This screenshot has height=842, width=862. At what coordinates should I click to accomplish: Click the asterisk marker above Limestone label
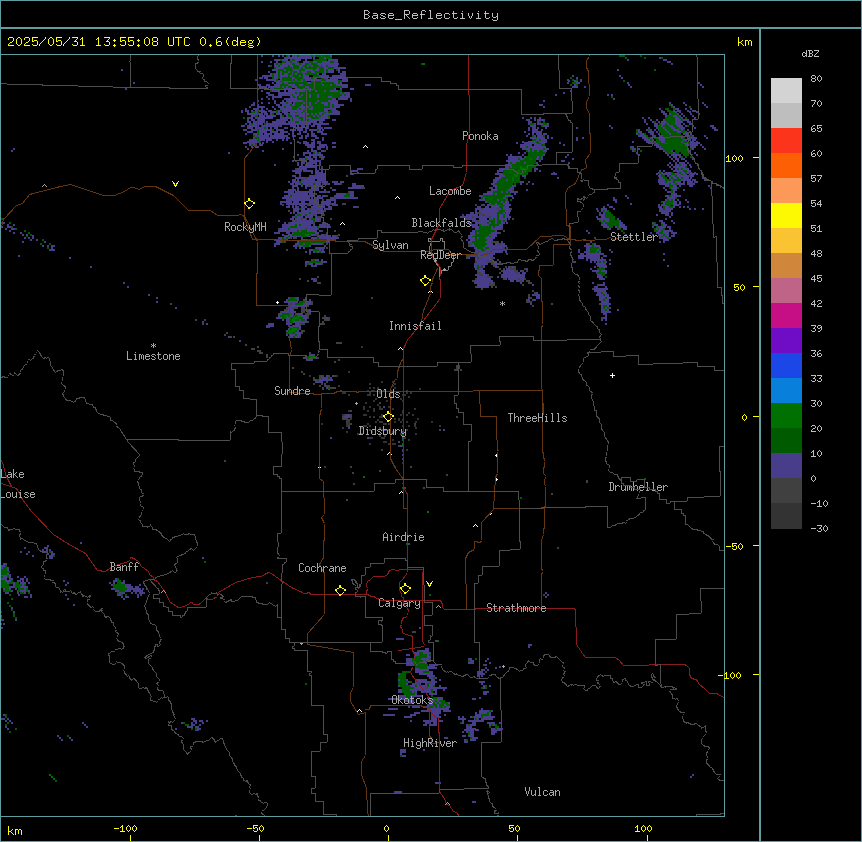click(x=153, y=346)
